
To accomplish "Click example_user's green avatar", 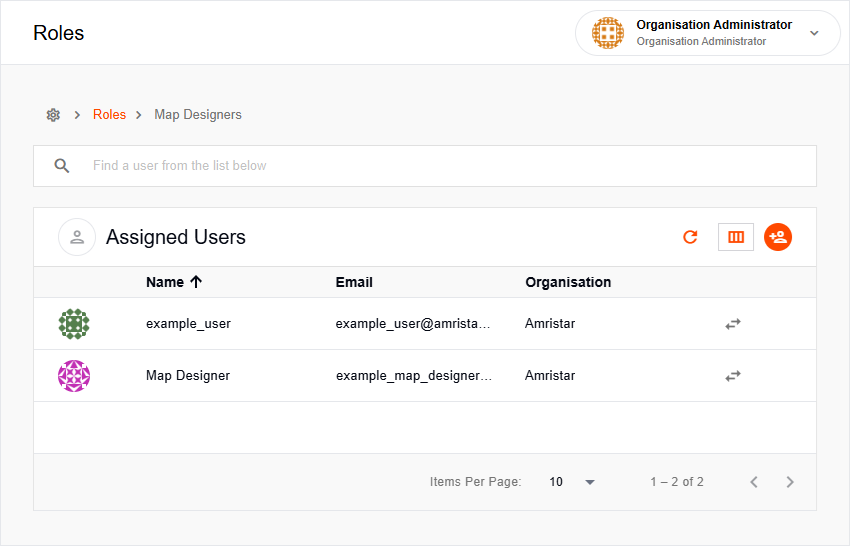I will tap(74, 324).
